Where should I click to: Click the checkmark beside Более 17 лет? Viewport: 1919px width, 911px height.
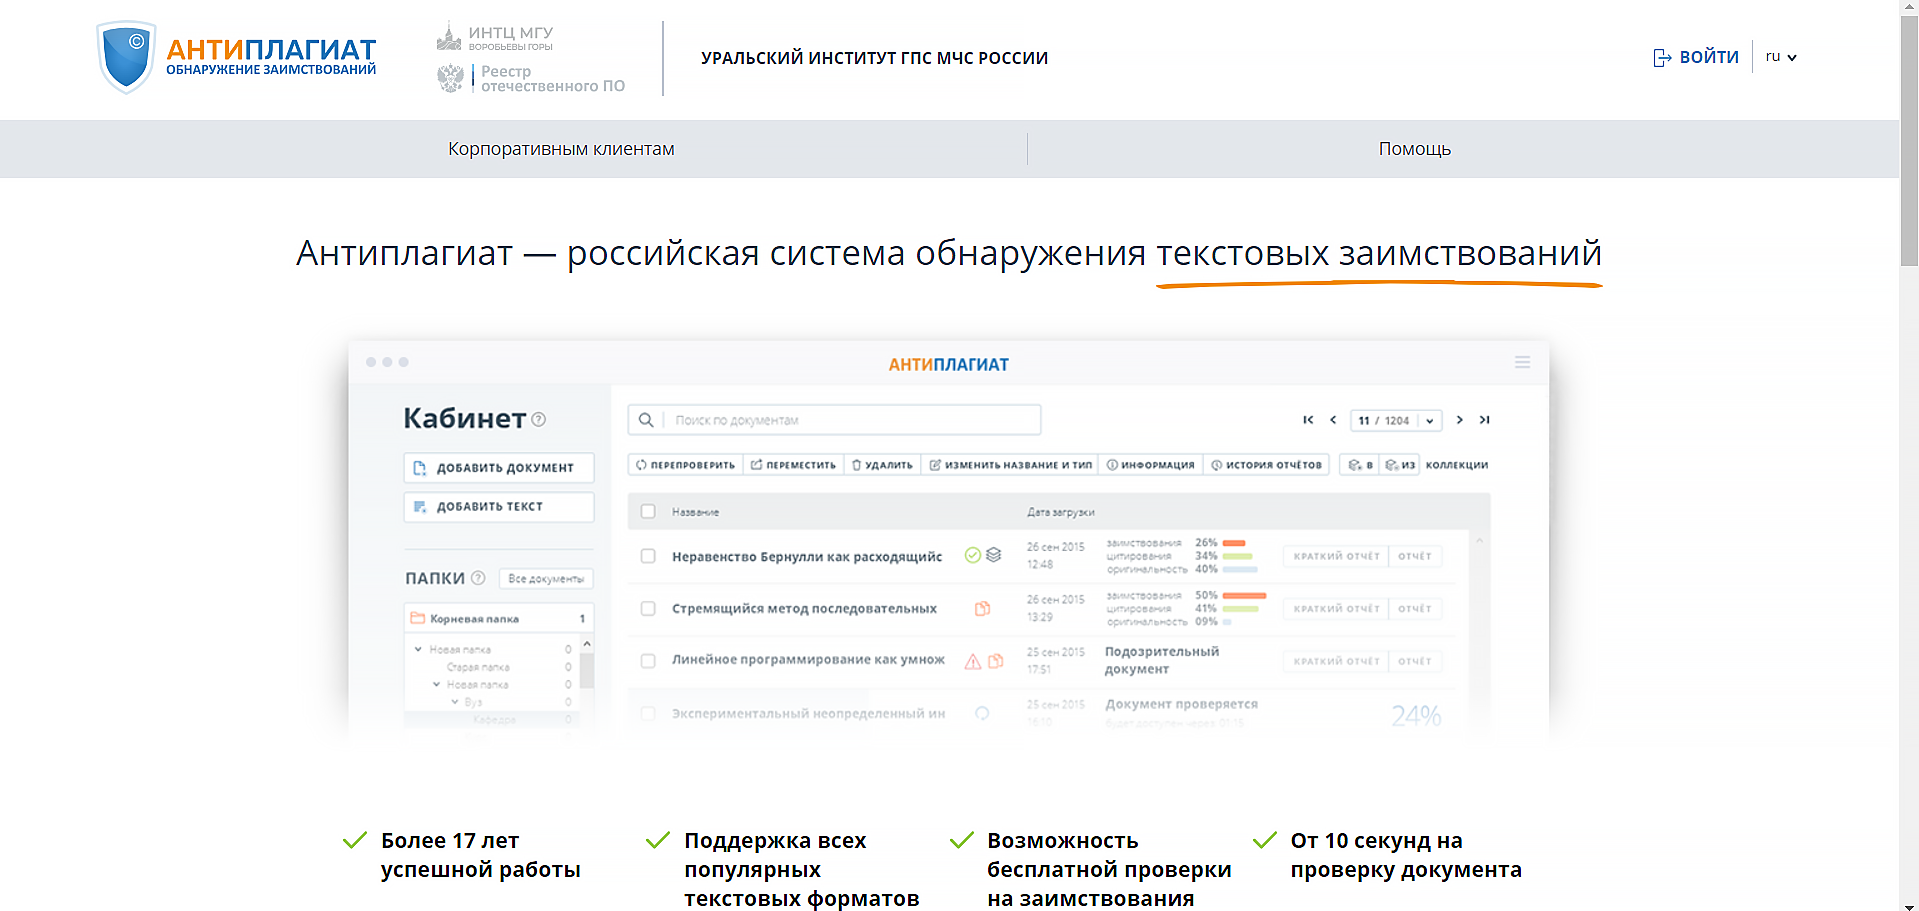(355, 840)
